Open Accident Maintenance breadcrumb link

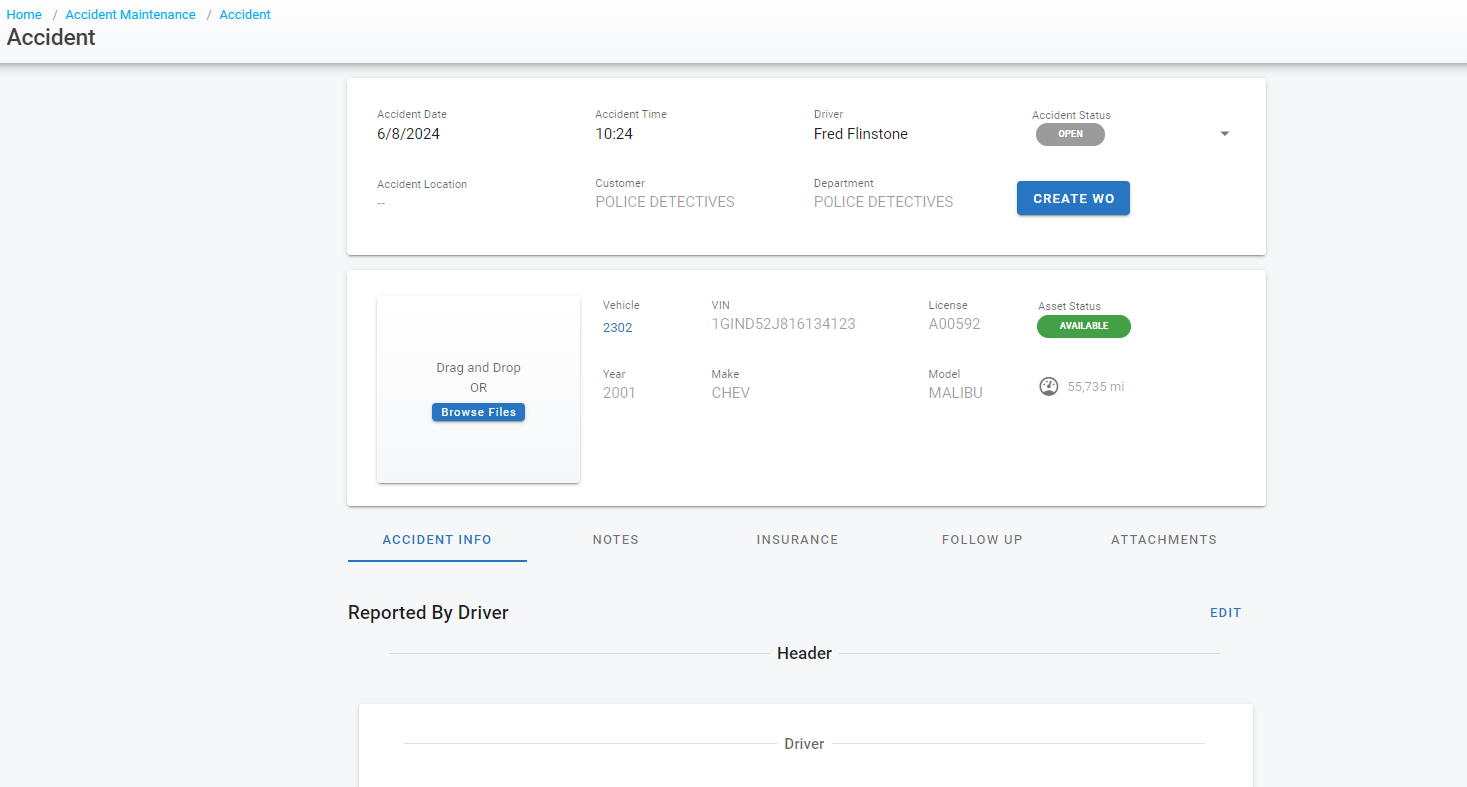pos(130,15)
